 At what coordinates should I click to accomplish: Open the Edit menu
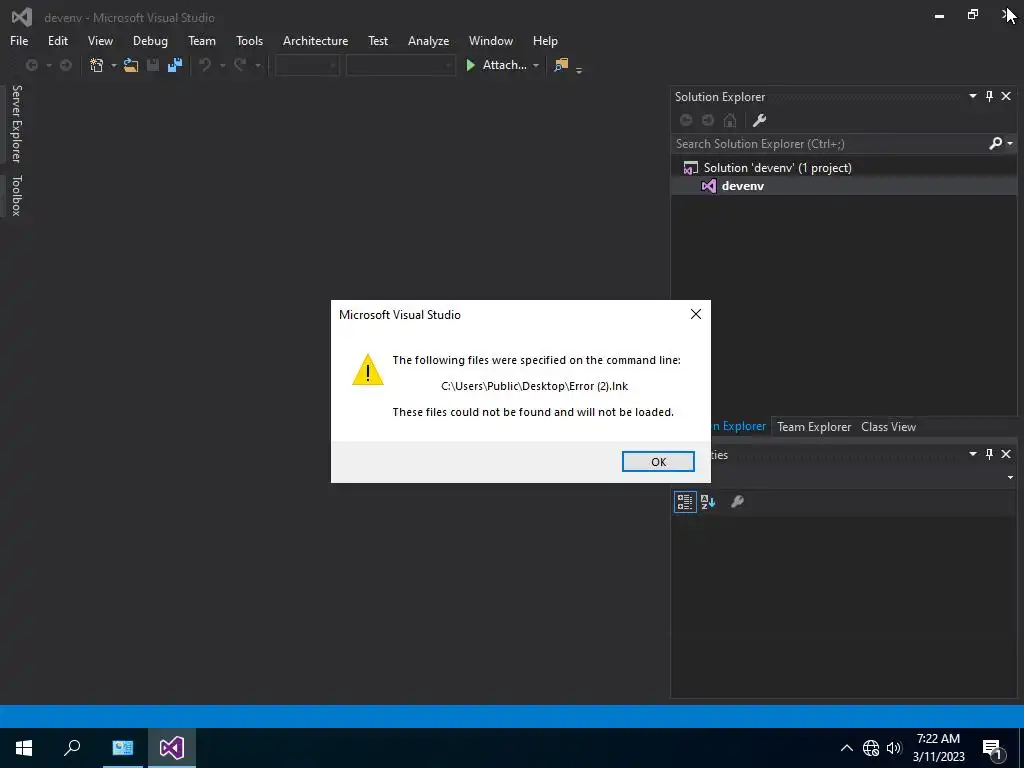(57, 40)
